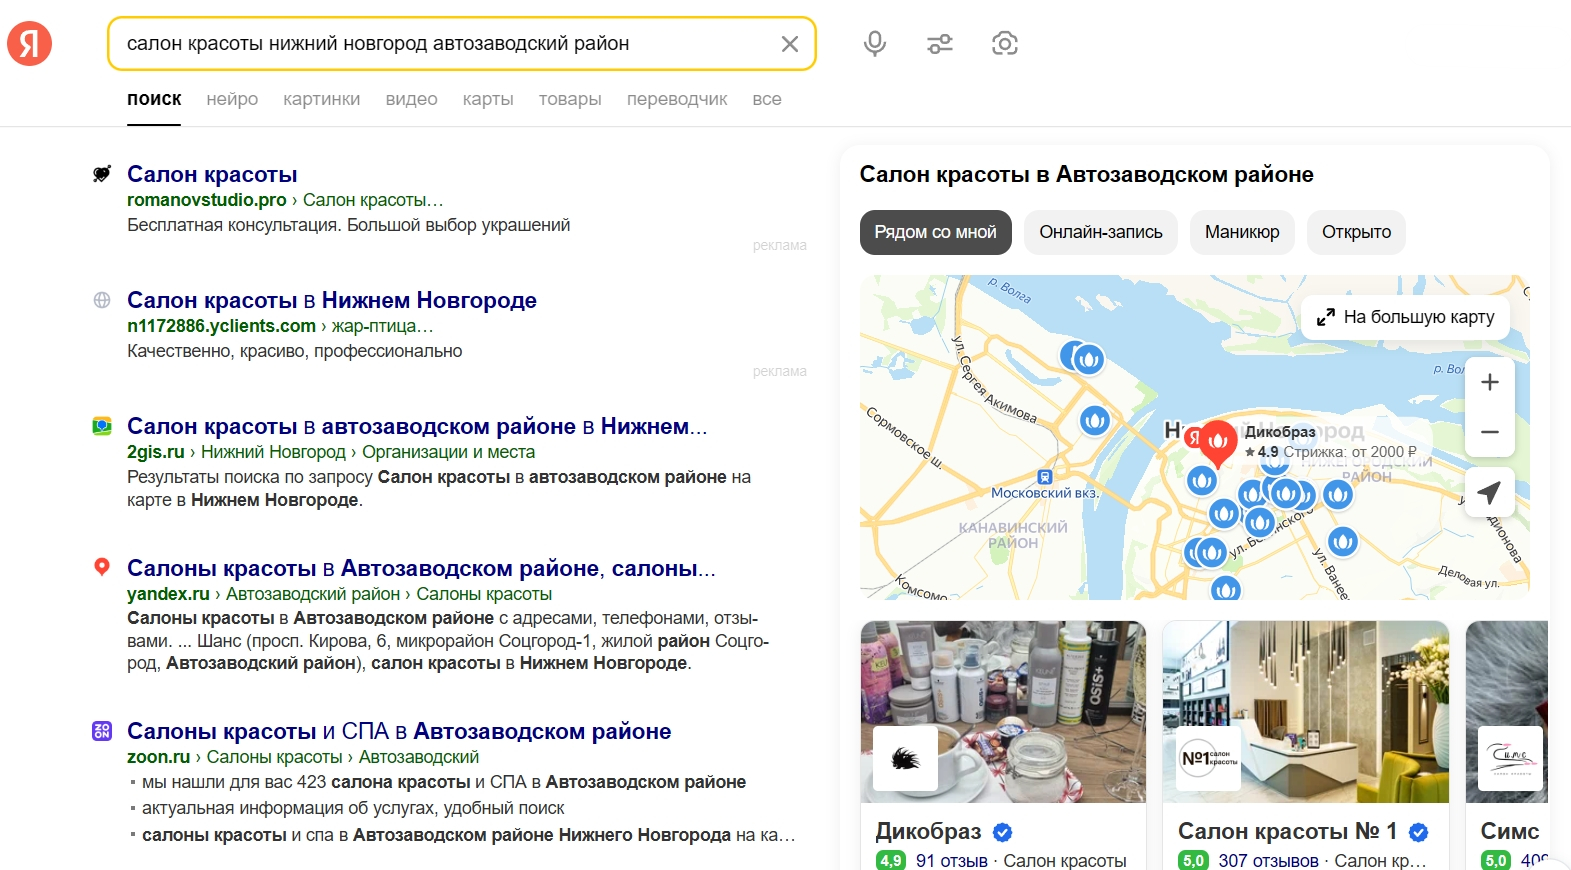Viewport: 1571px width, 870px height.
Task: Select the «поиск» tab
Action: (x=154, y=99)
